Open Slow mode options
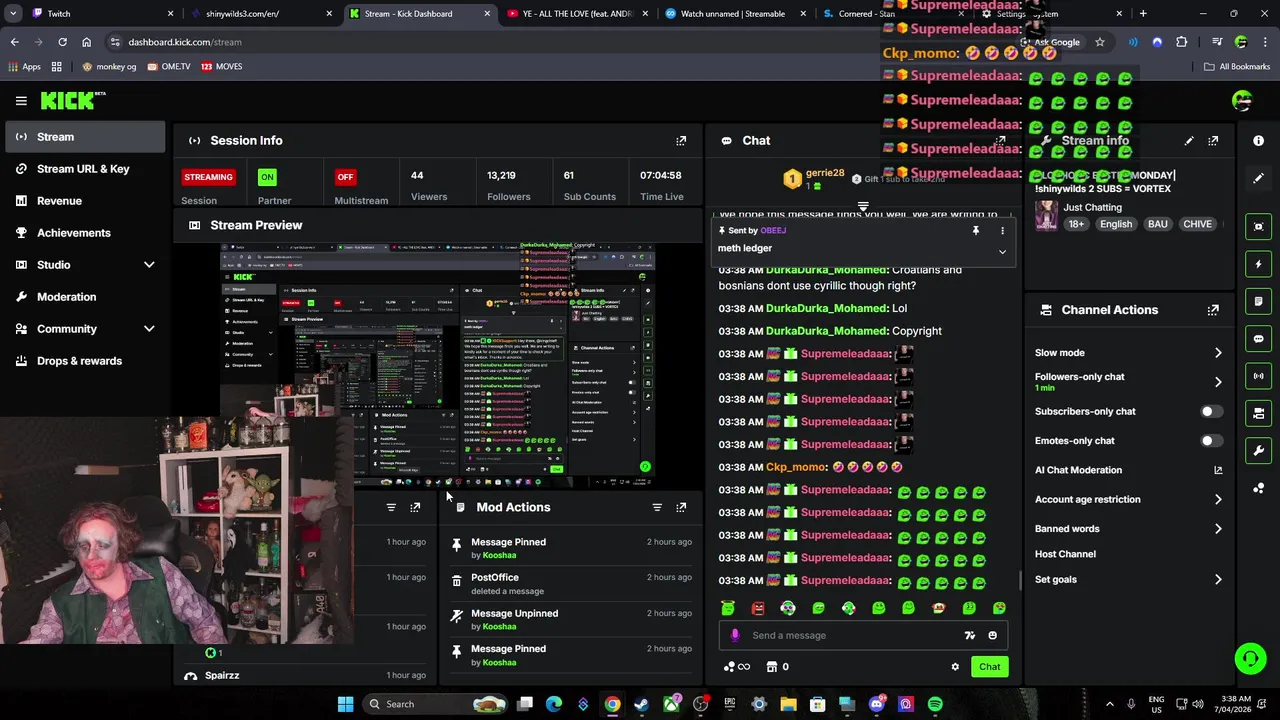Viewport: 1280px width, 720px height. [1129, 353]
